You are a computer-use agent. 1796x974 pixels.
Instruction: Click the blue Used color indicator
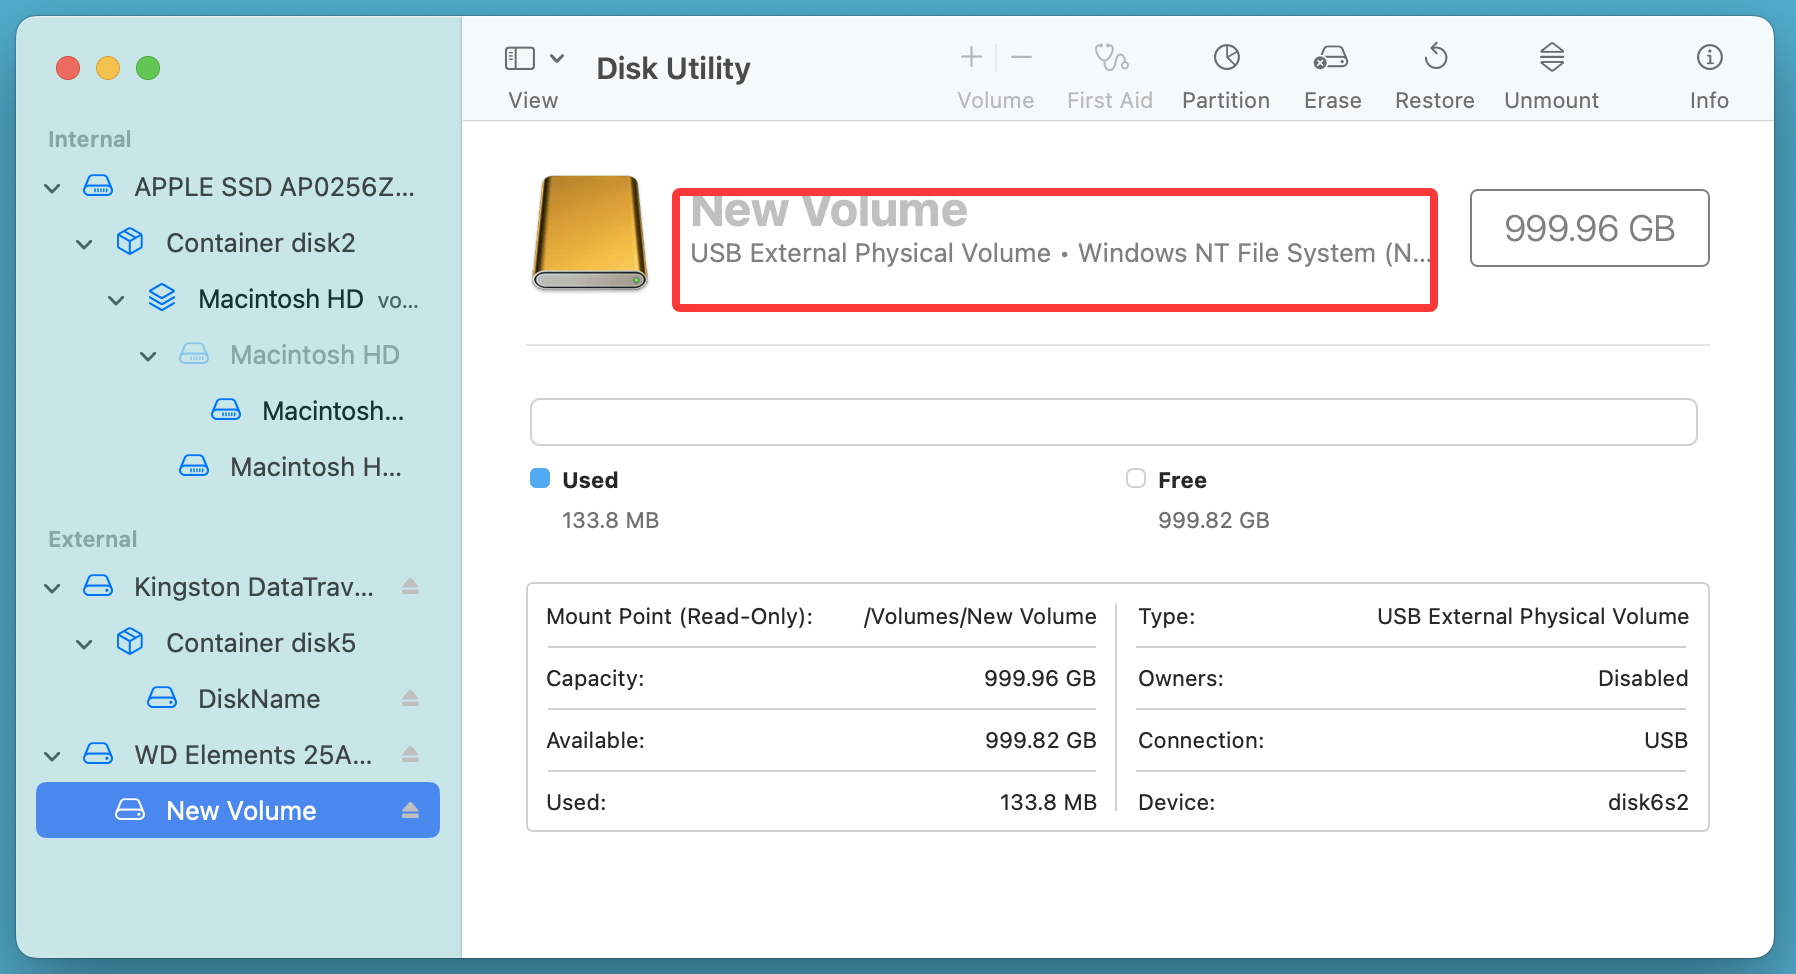[540, 479]
